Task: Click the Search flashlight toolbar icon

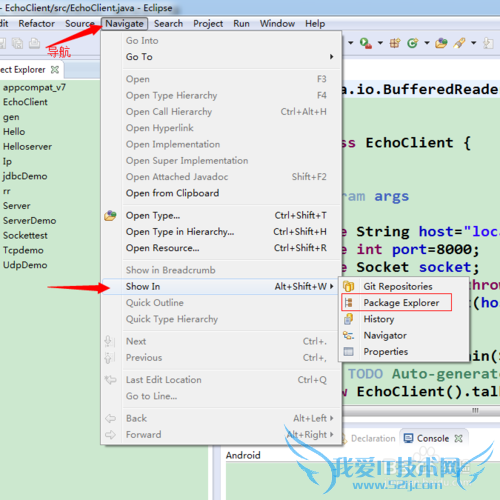Action: click(x=459, y=43)
